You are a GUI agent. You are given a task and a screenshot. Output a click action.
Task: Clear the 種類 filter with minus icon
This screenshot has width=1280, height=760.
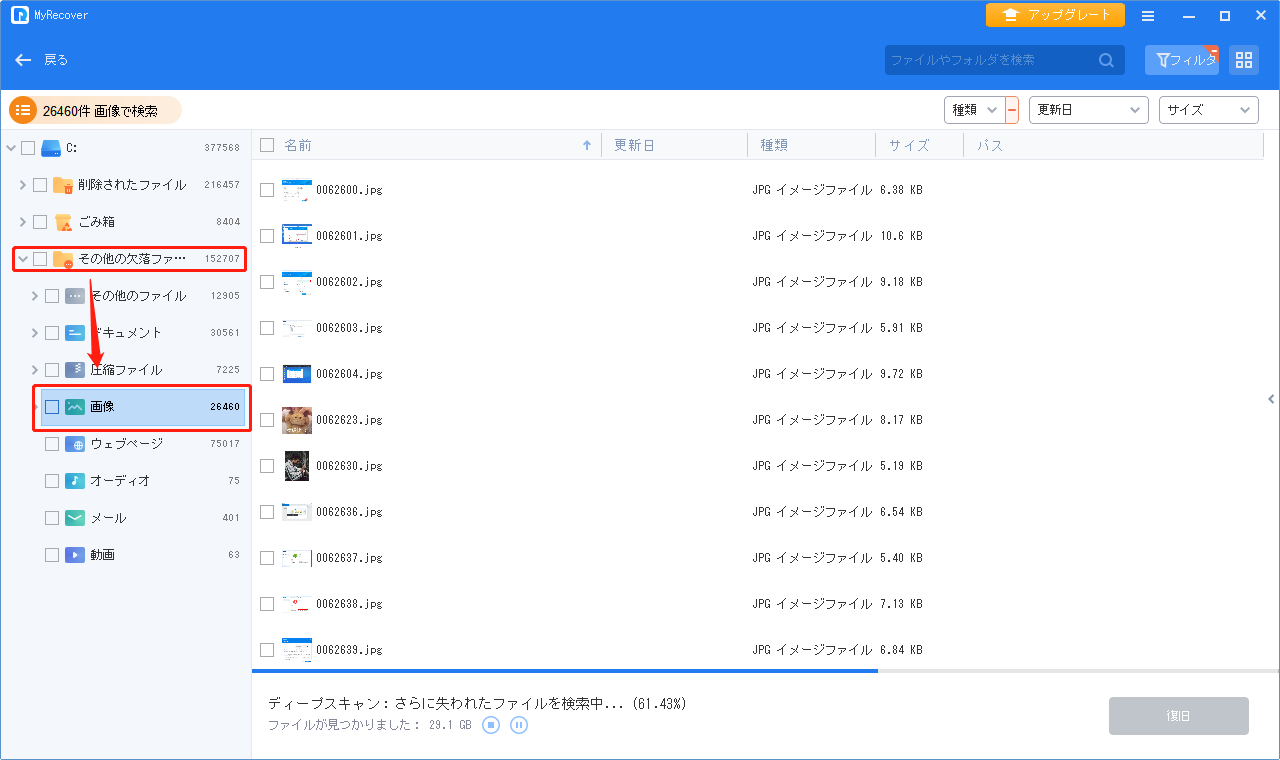tap(1012, 110)
